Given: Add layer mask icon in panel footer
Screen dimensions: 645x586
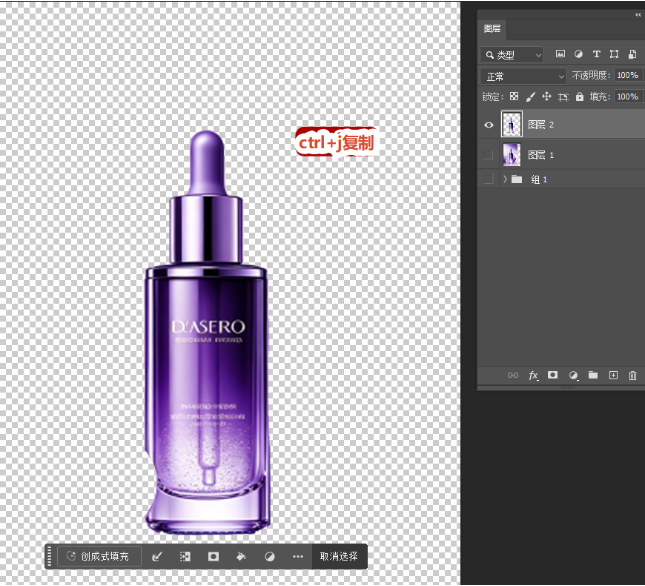Looking at the screenshot, I should [552, 375].
